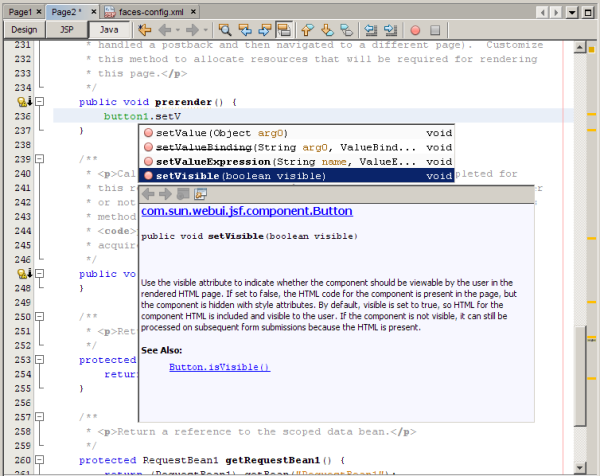Find the previous occurrence
The image size is (600, 476).
[245, 30]
